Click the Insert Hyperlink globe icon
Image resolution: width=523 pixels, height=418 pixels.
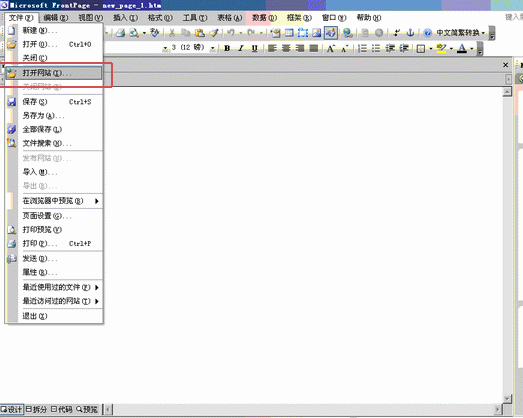click(x=348, y=33)
